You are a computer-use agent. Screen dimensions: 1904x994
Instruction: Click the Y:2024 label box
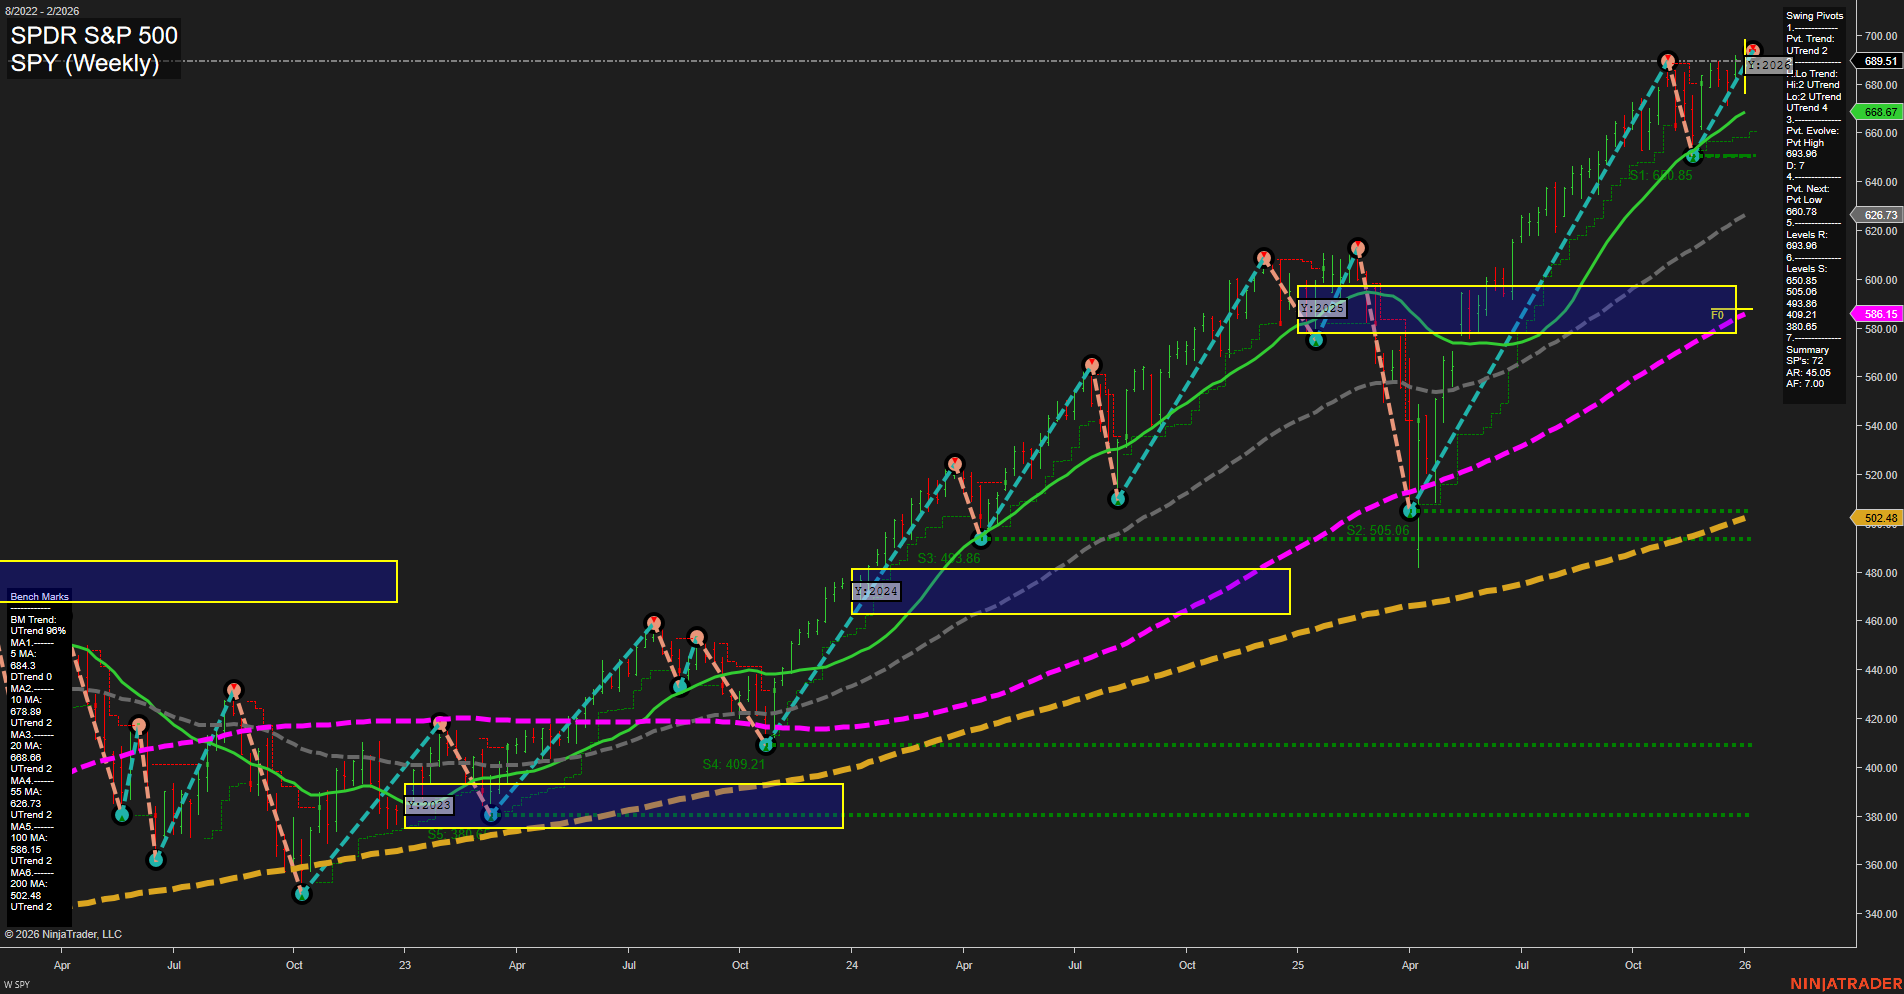pyautogui.click(x=877, y=591)
